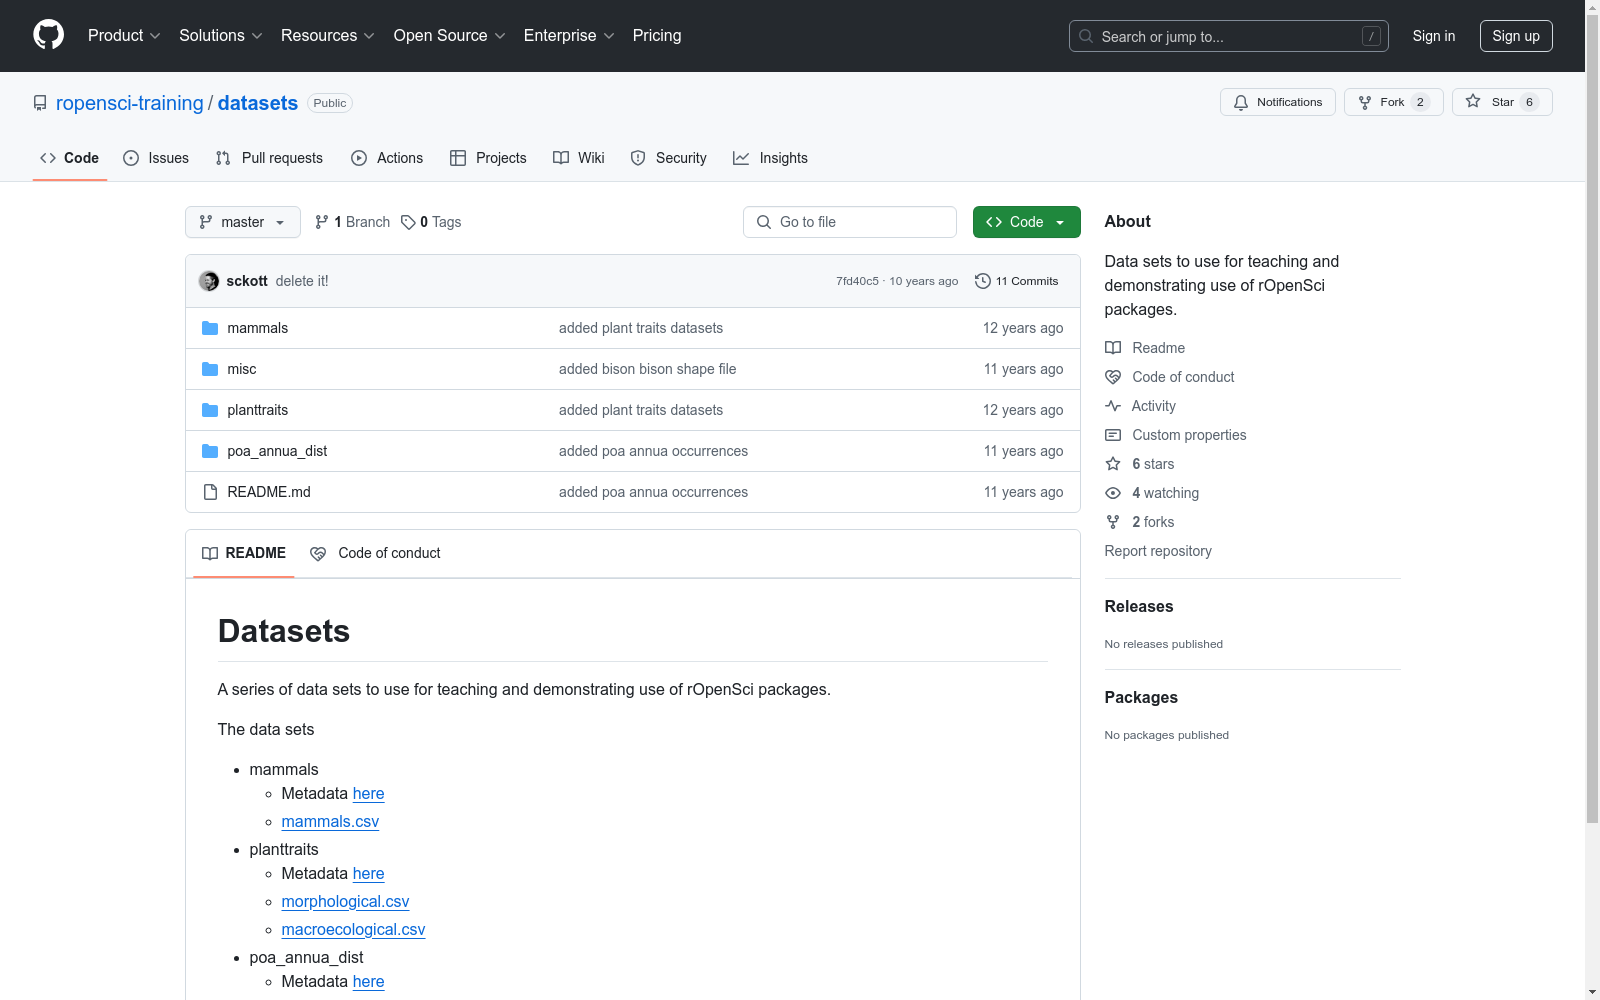Expand the Solutions menu

coord(221,35)
